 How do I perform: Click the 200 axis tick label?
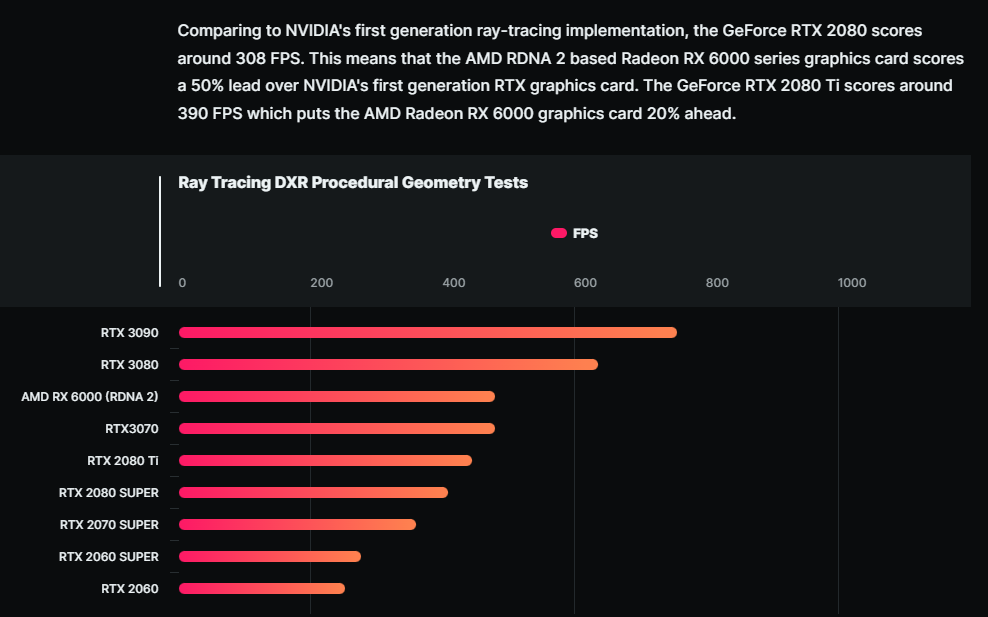click(x=321, y=283)
